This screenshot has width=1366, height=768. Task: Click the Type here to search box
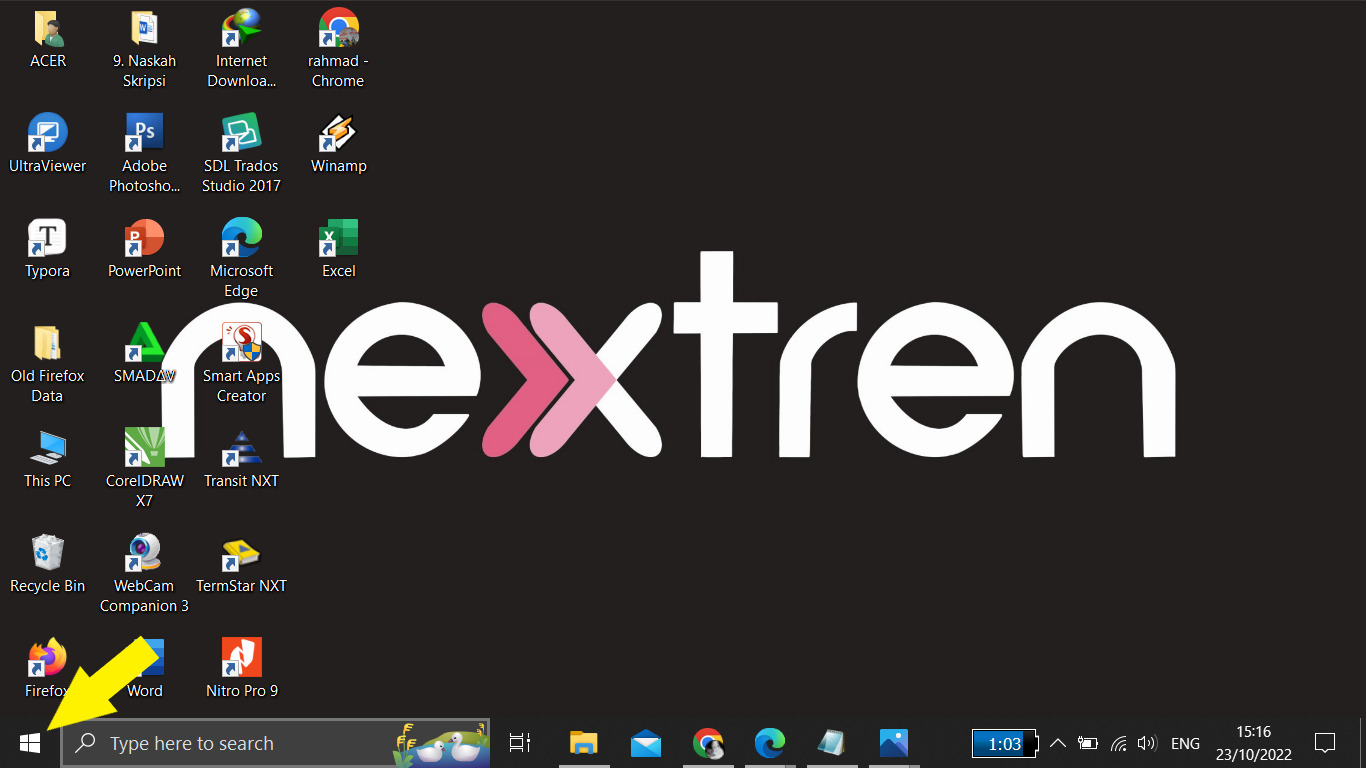click(276, 743)
